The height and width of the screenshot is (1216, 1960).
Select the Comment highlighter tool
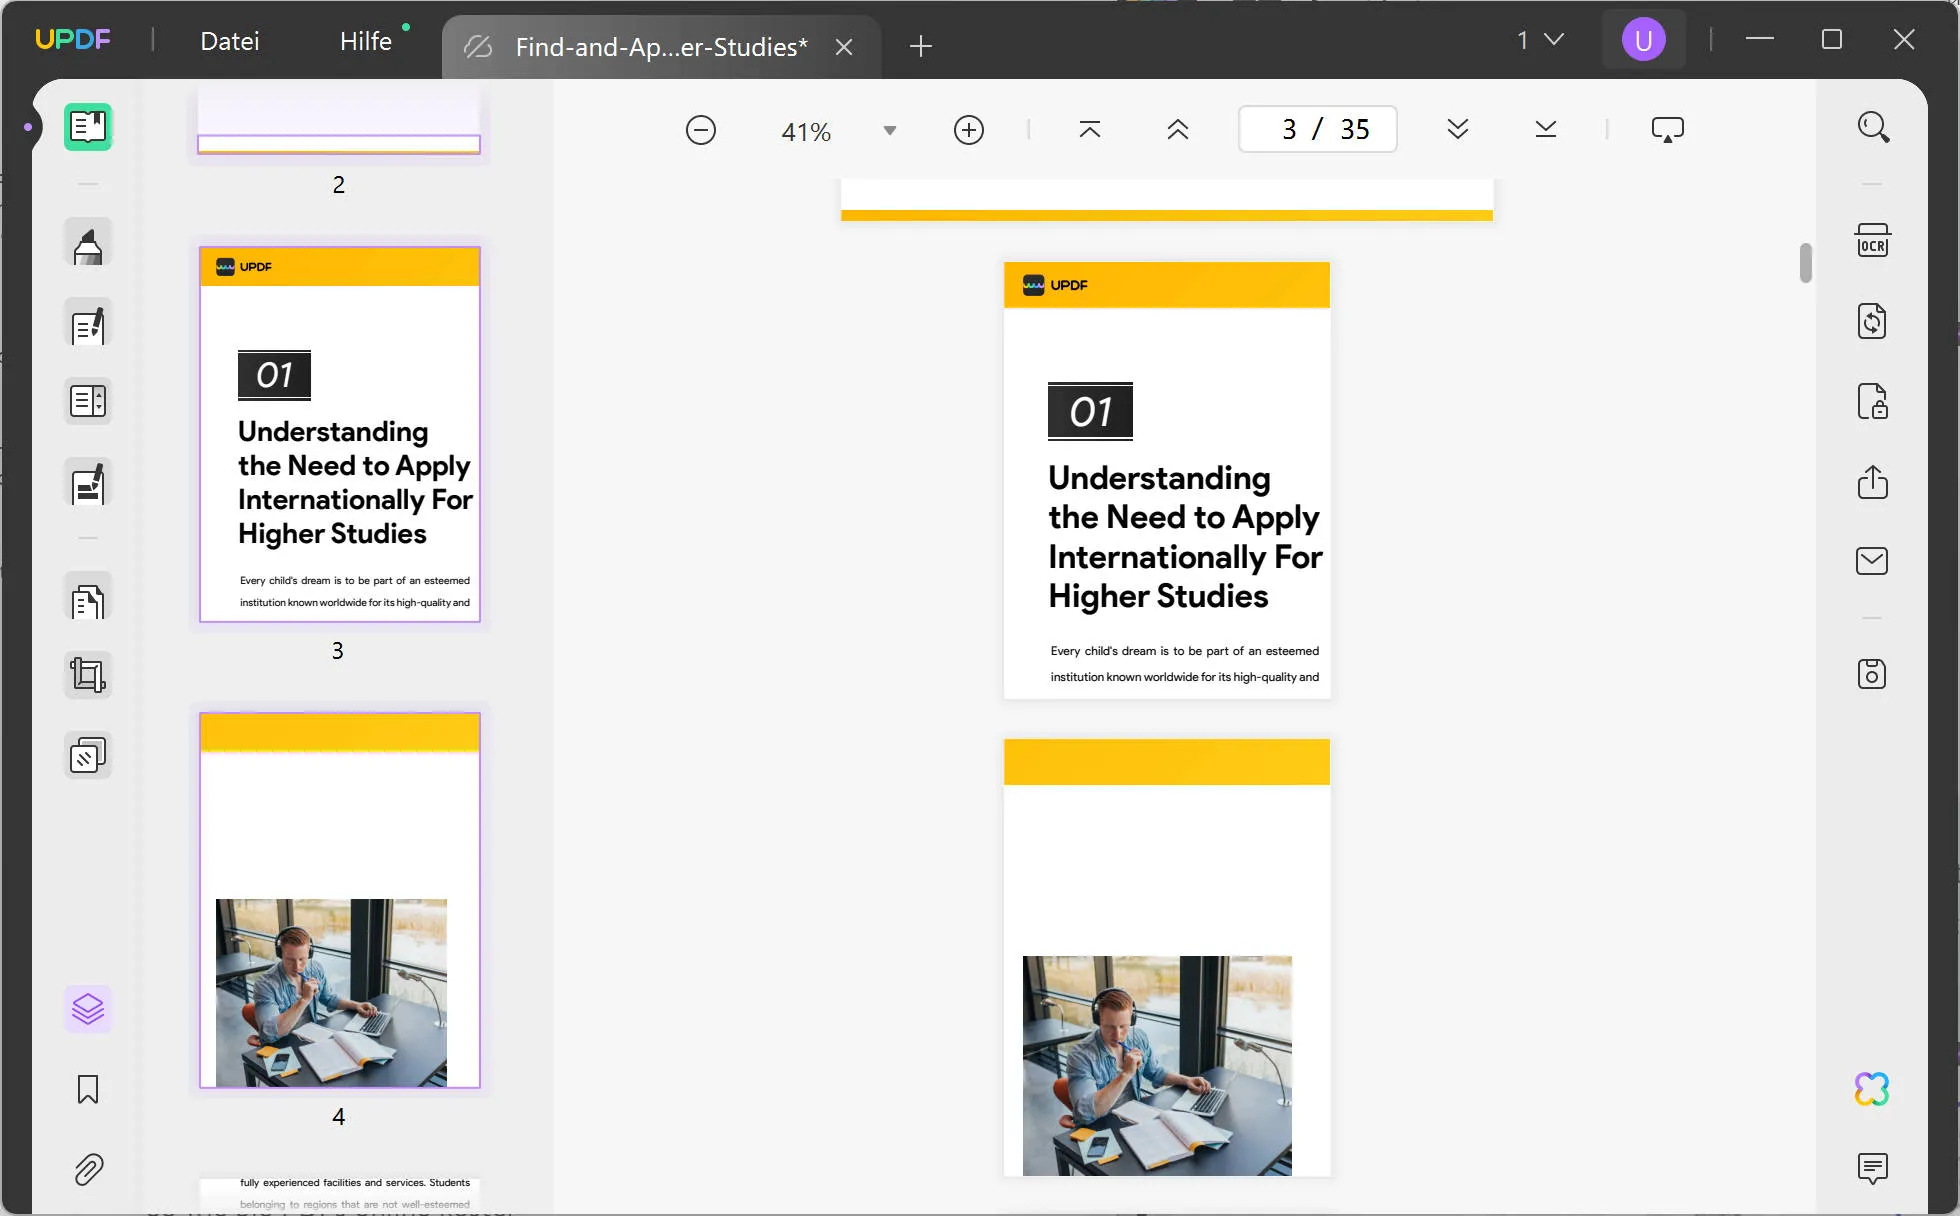(88, 244)
